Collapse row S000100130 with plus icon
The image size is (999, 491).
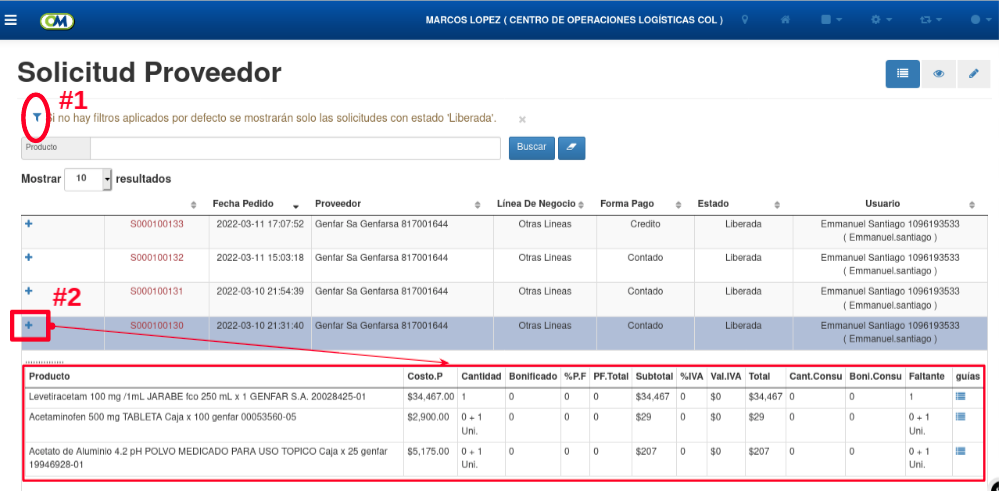[29, 325]
